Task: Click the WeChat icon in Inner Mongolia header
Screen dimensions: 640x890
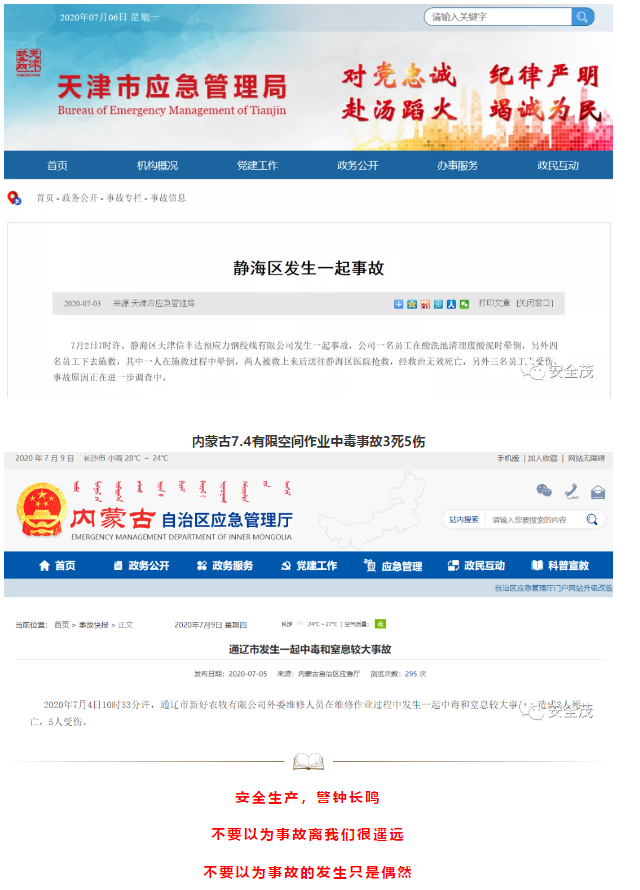Action: point(544,490)
